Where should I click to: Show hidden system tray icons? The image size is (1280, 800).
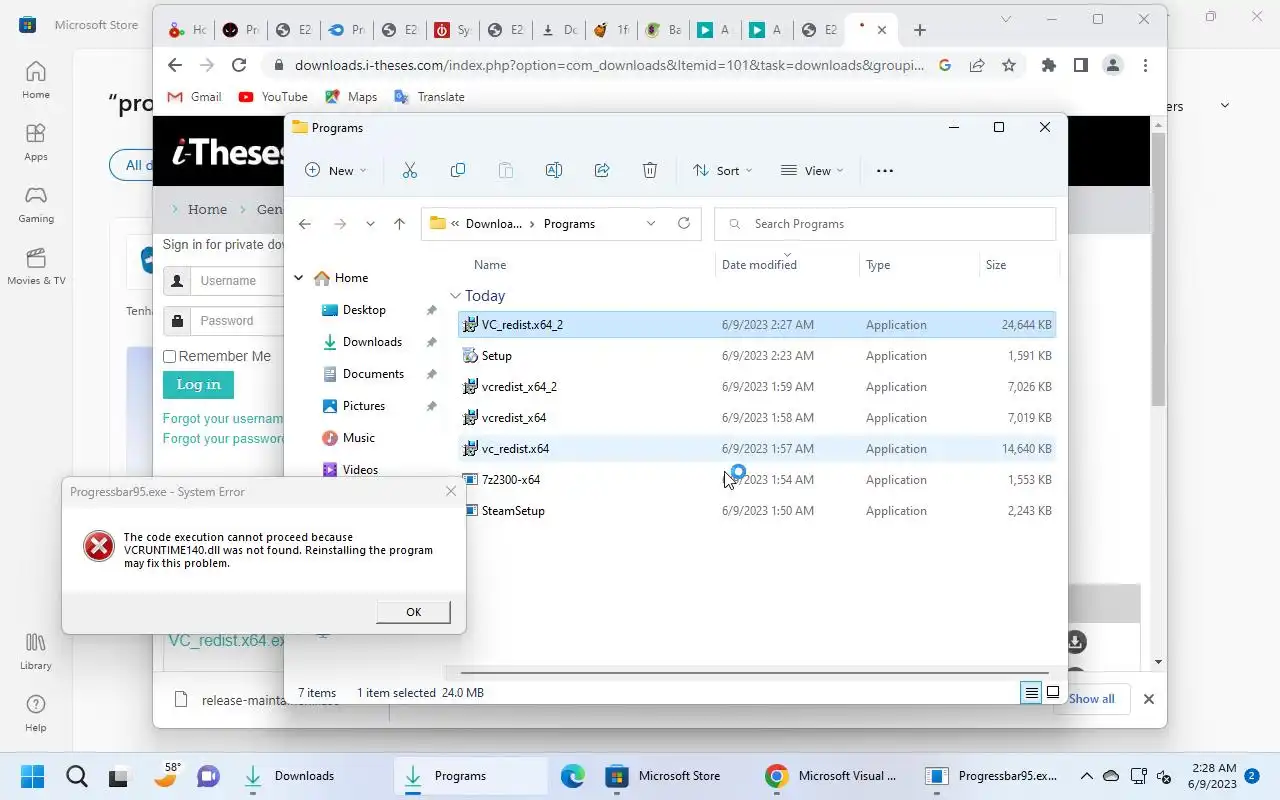click(x=1086, y=776)
